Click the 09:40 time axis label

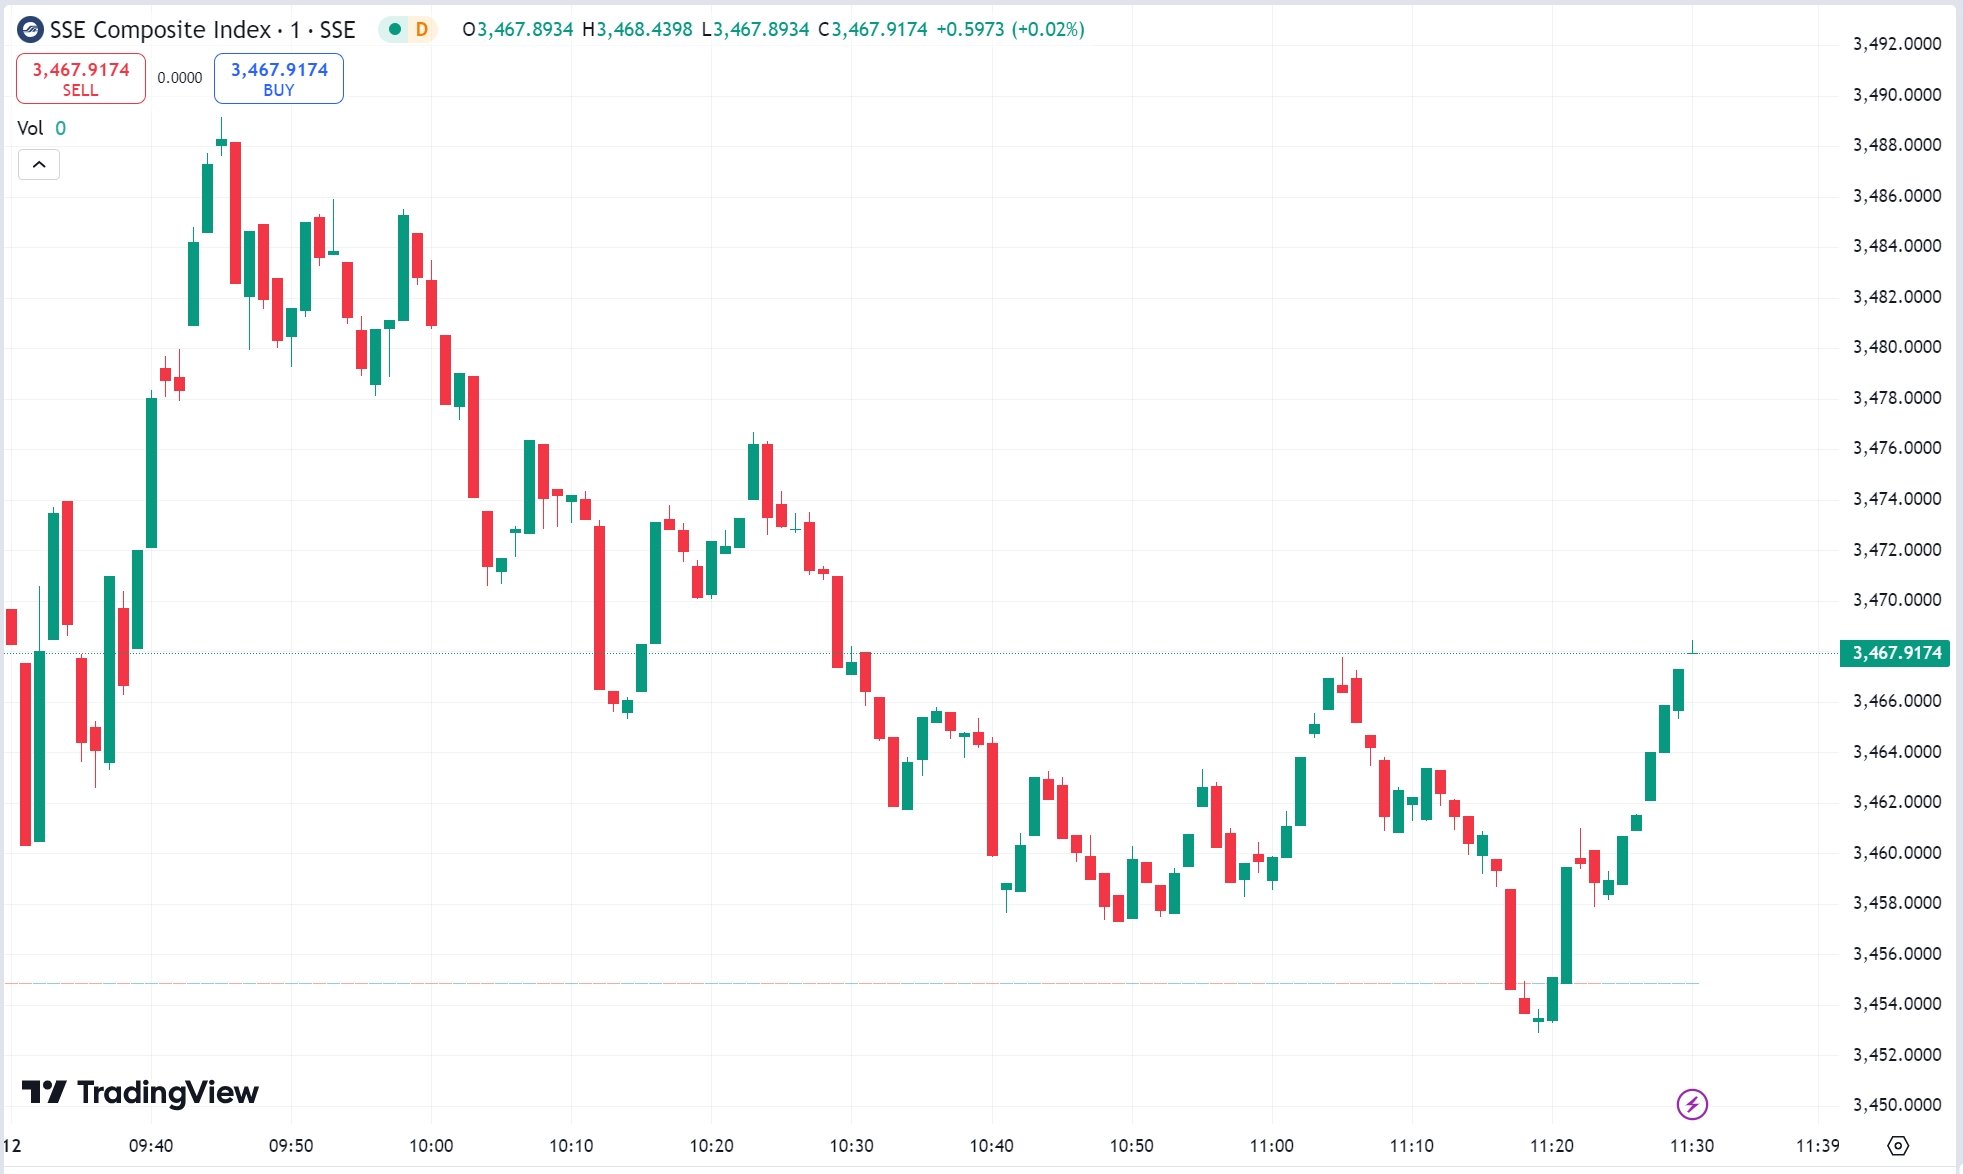tap(151, 1146)
